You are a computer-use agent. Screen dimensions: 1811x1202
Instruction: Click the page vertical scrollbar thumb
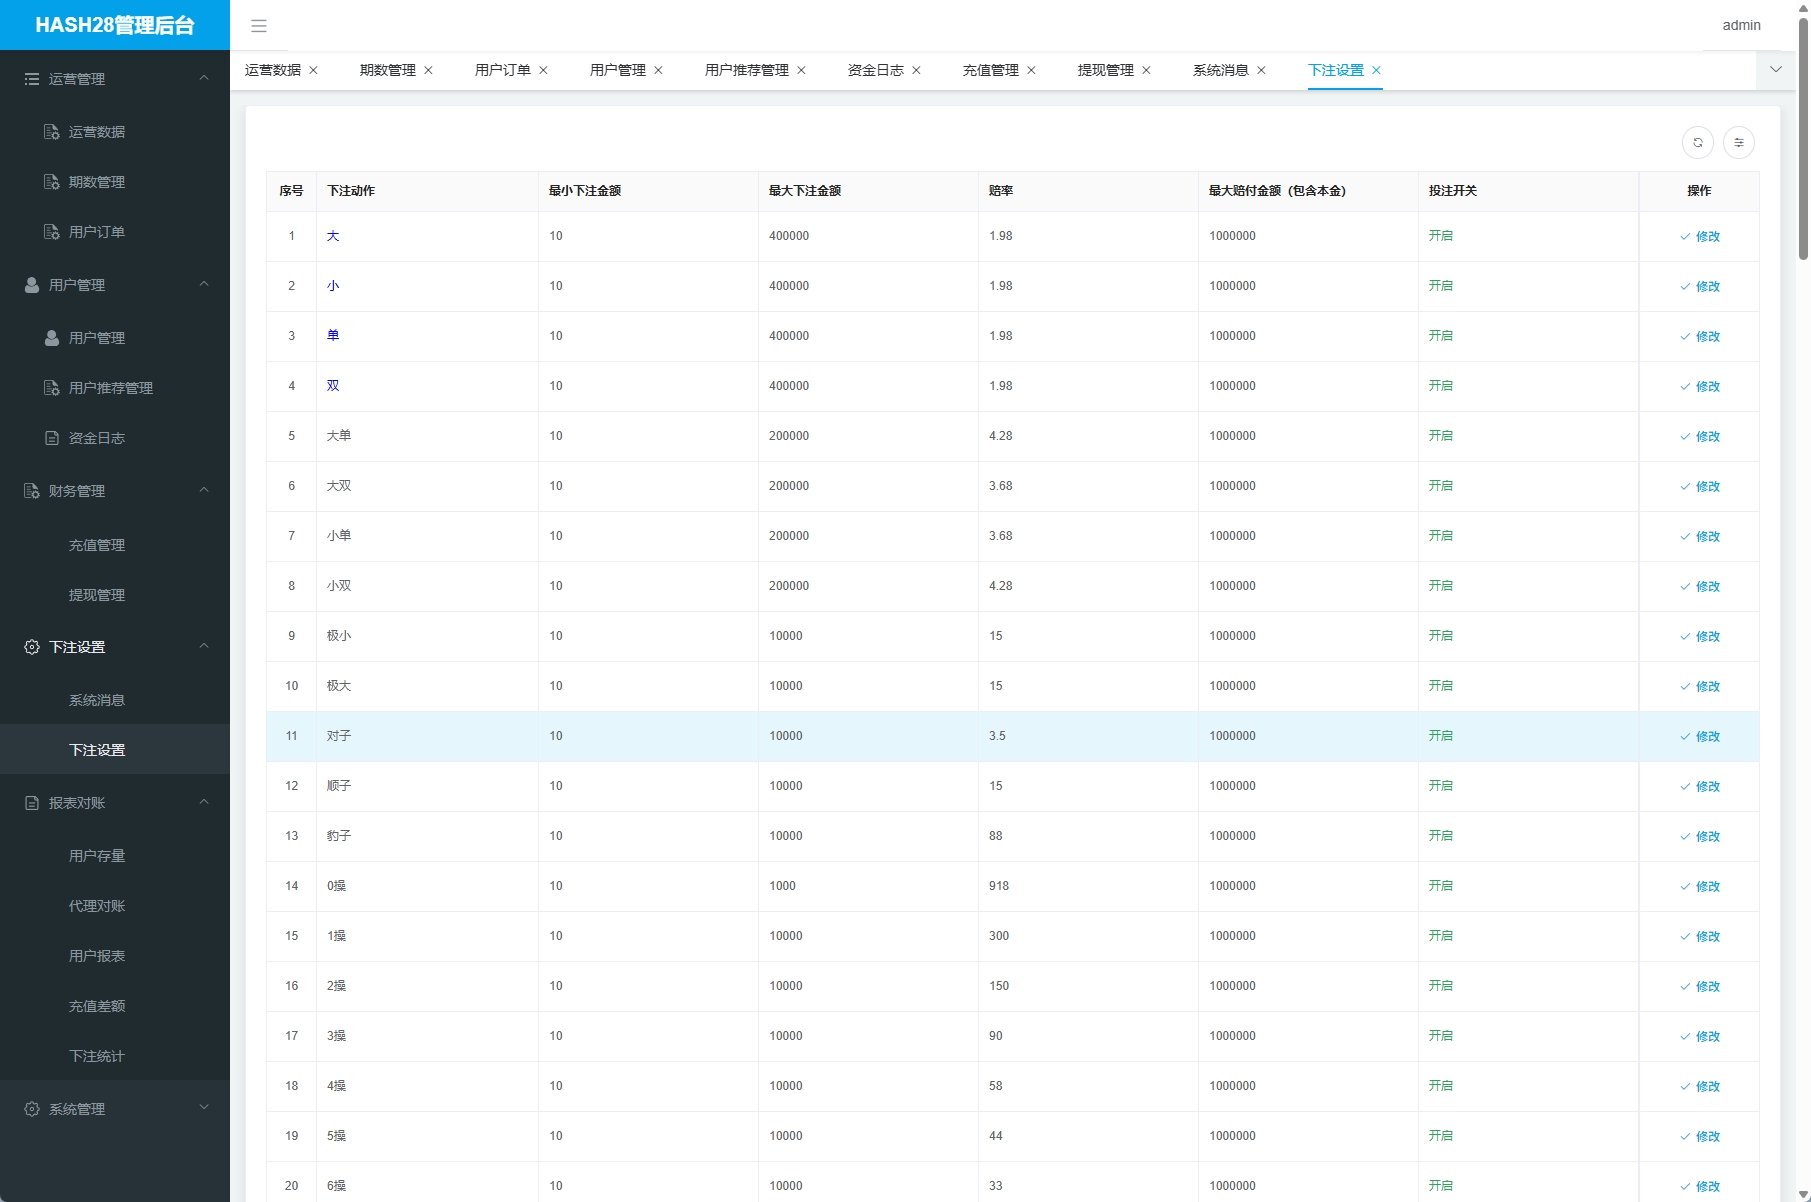(1803, 140)
